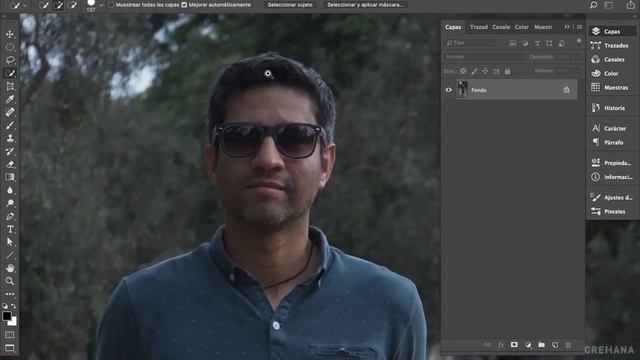Select the Blur tool
This screenshot has width=640, height=360.
[10, 190]
